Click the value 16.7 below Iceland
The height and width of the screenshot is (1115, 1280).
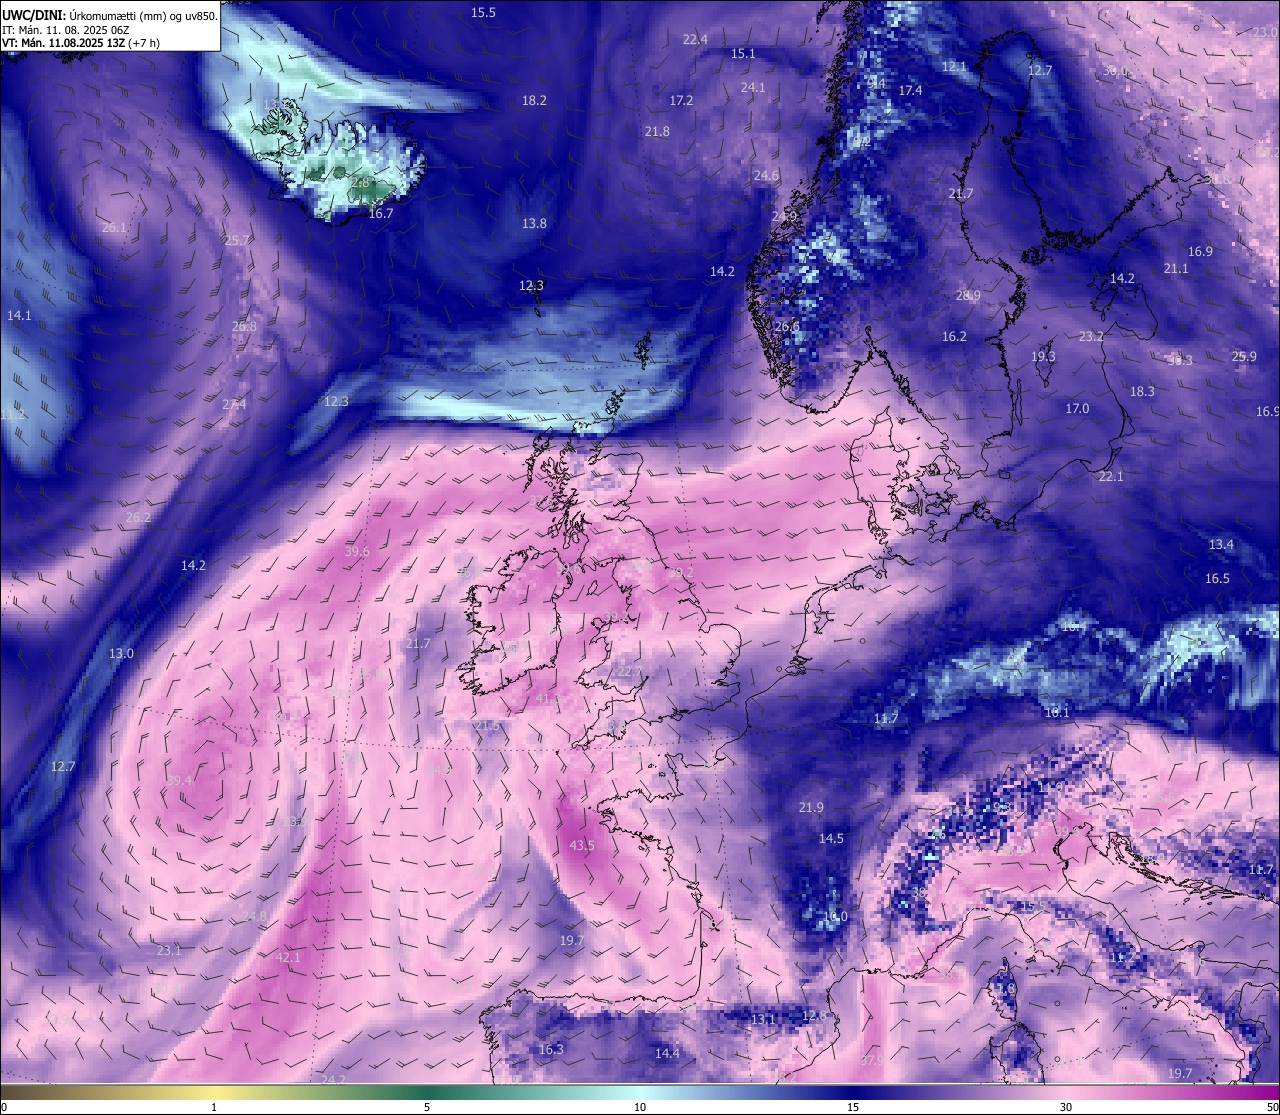381,213
